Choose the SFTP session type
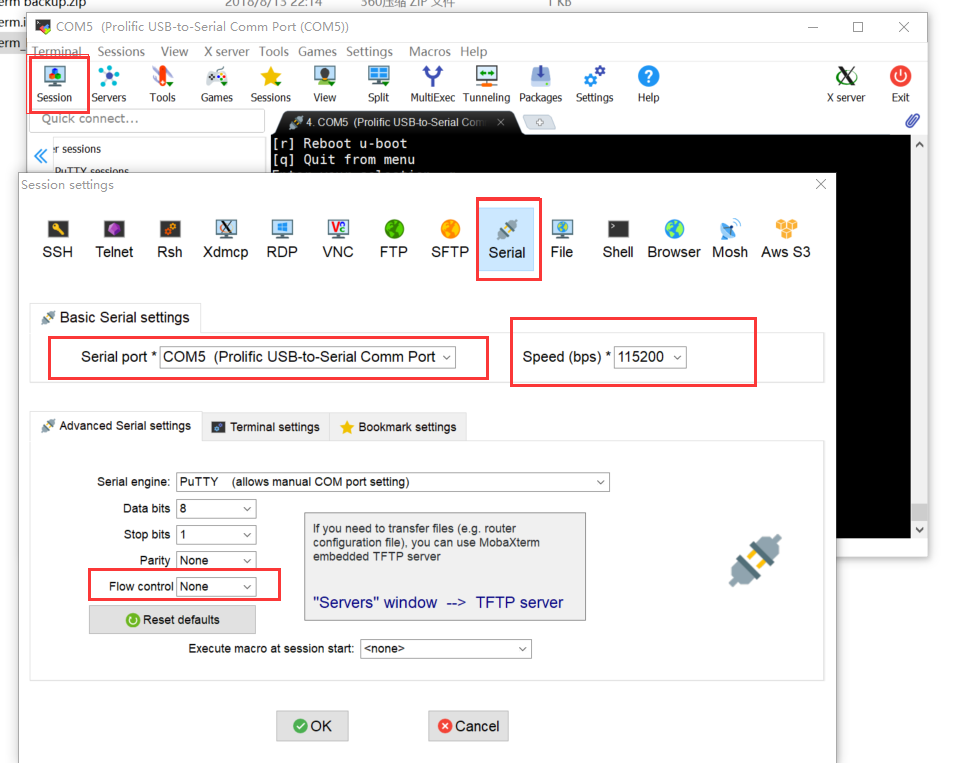Viewport: 956px width, 763px height. point(450,239)
